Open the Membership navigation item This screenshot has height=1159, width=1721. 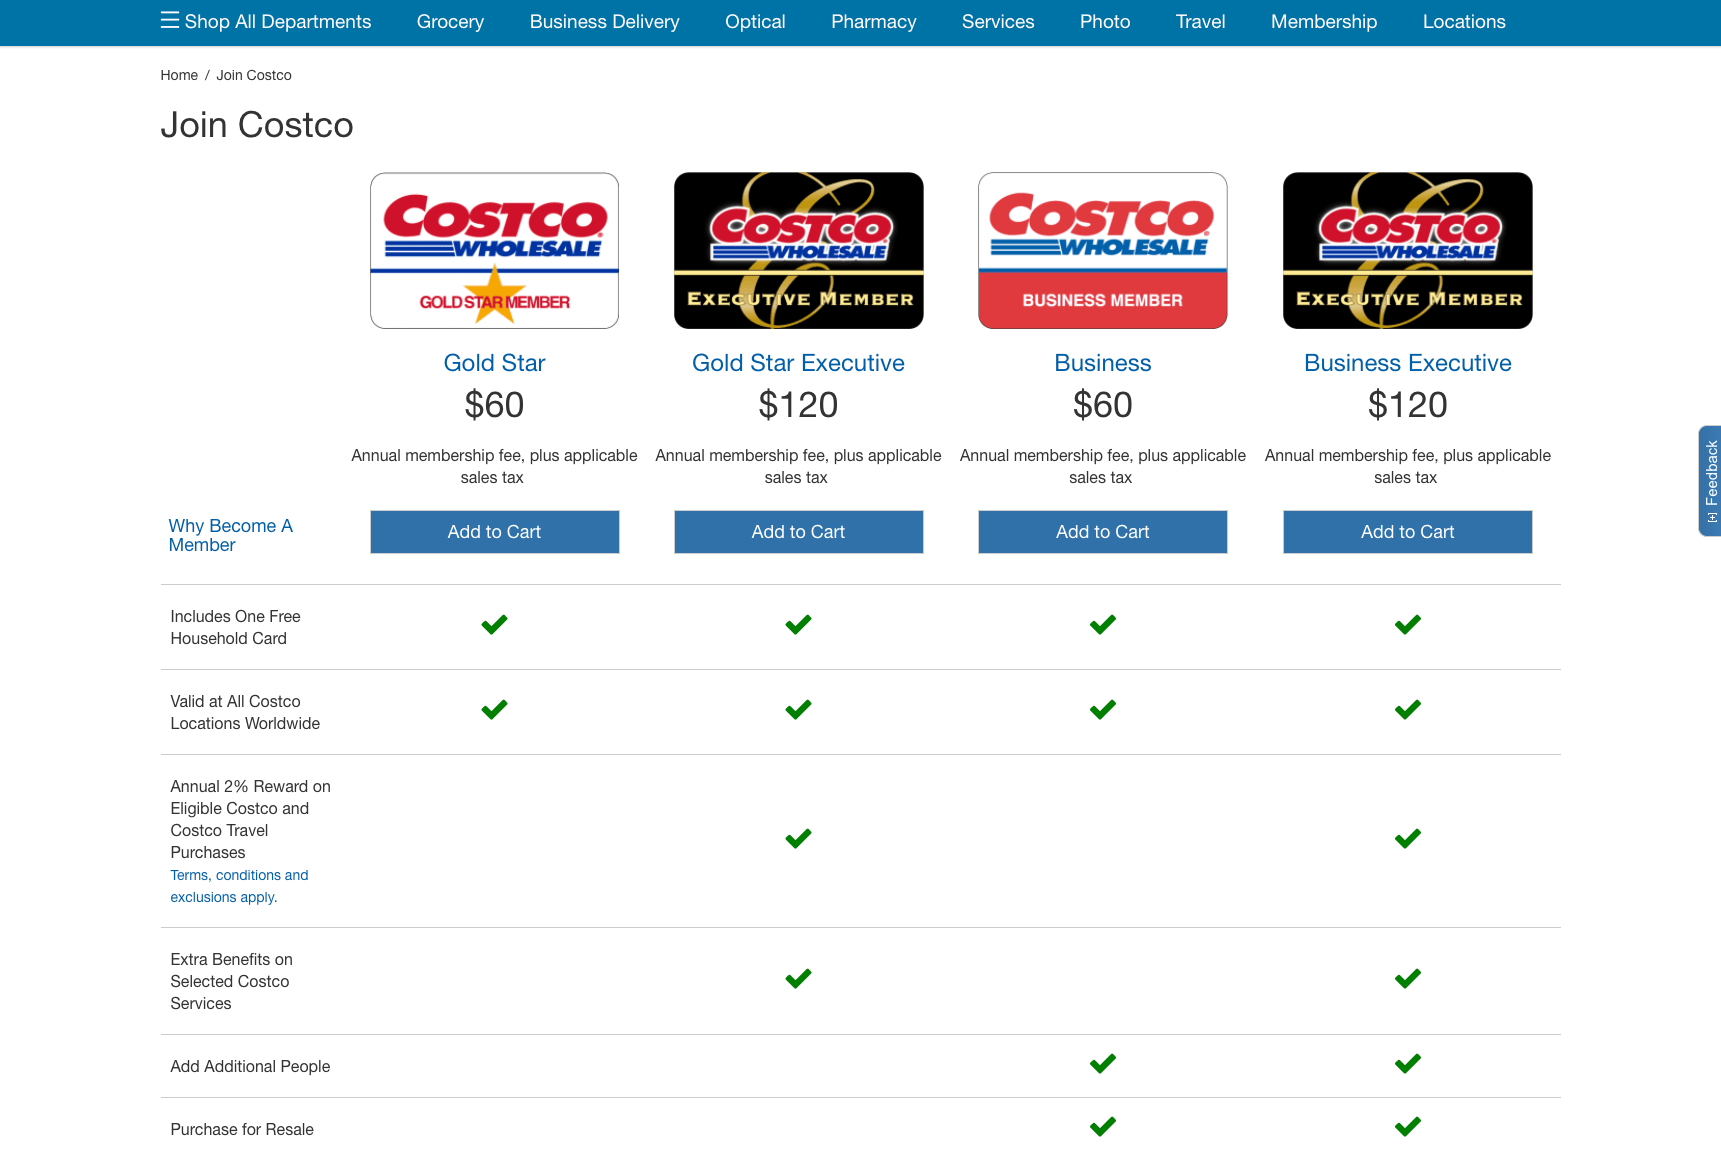coord(1324,22)
